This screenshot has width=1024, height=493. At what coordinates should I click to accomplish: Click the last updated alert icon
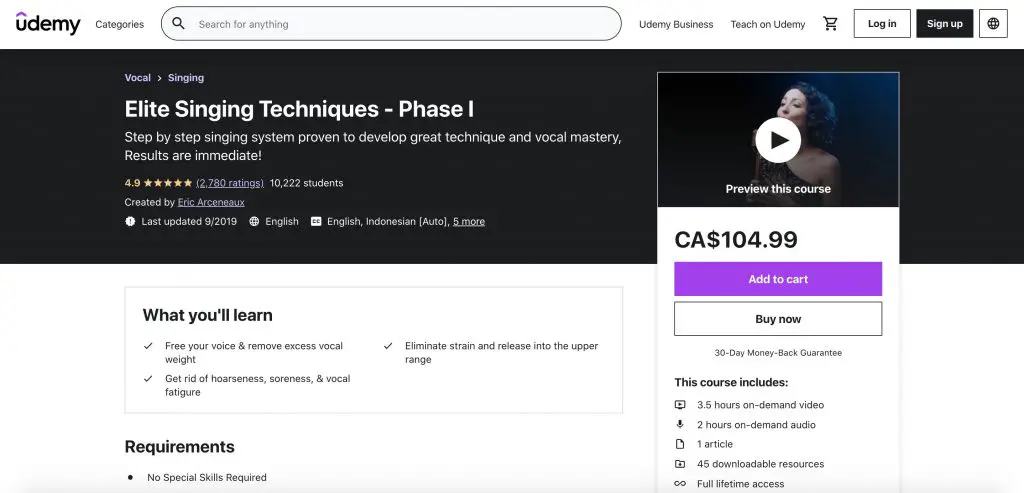coord(130,221)
